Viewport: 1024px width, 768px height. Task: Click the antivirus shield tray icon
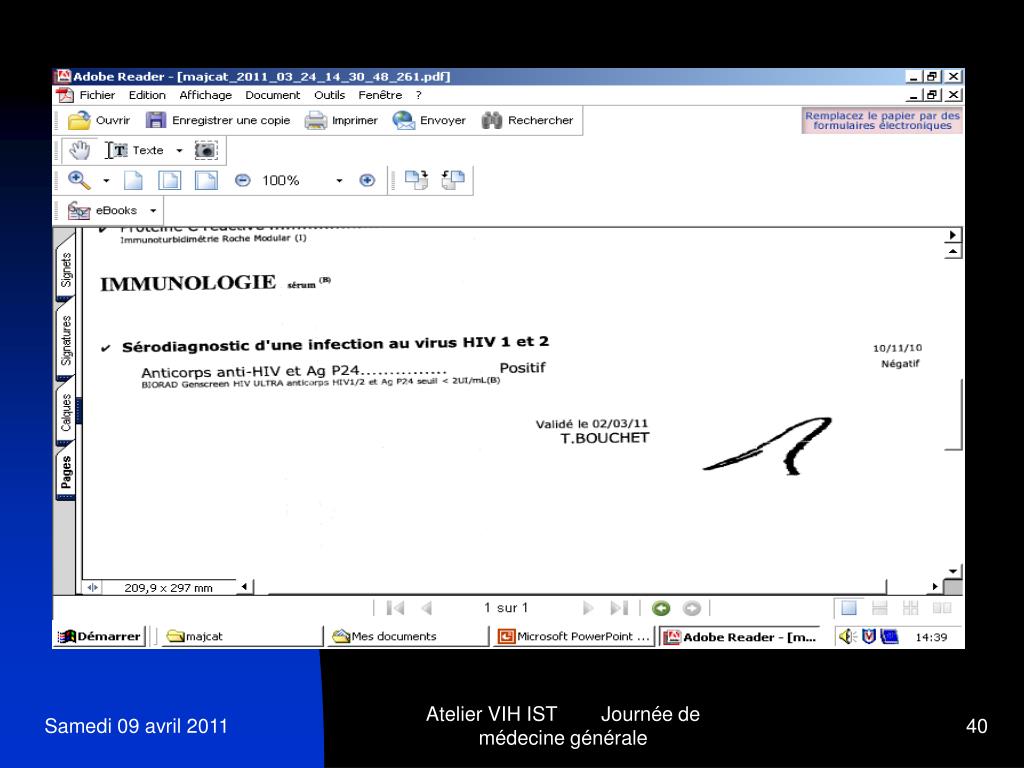[868, 636]
